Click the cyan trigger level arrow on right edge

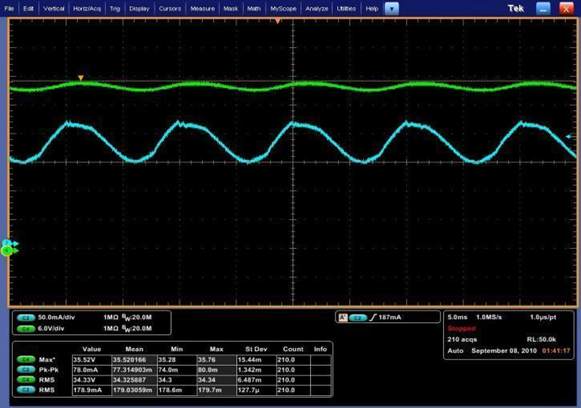(x=571, y=137)
